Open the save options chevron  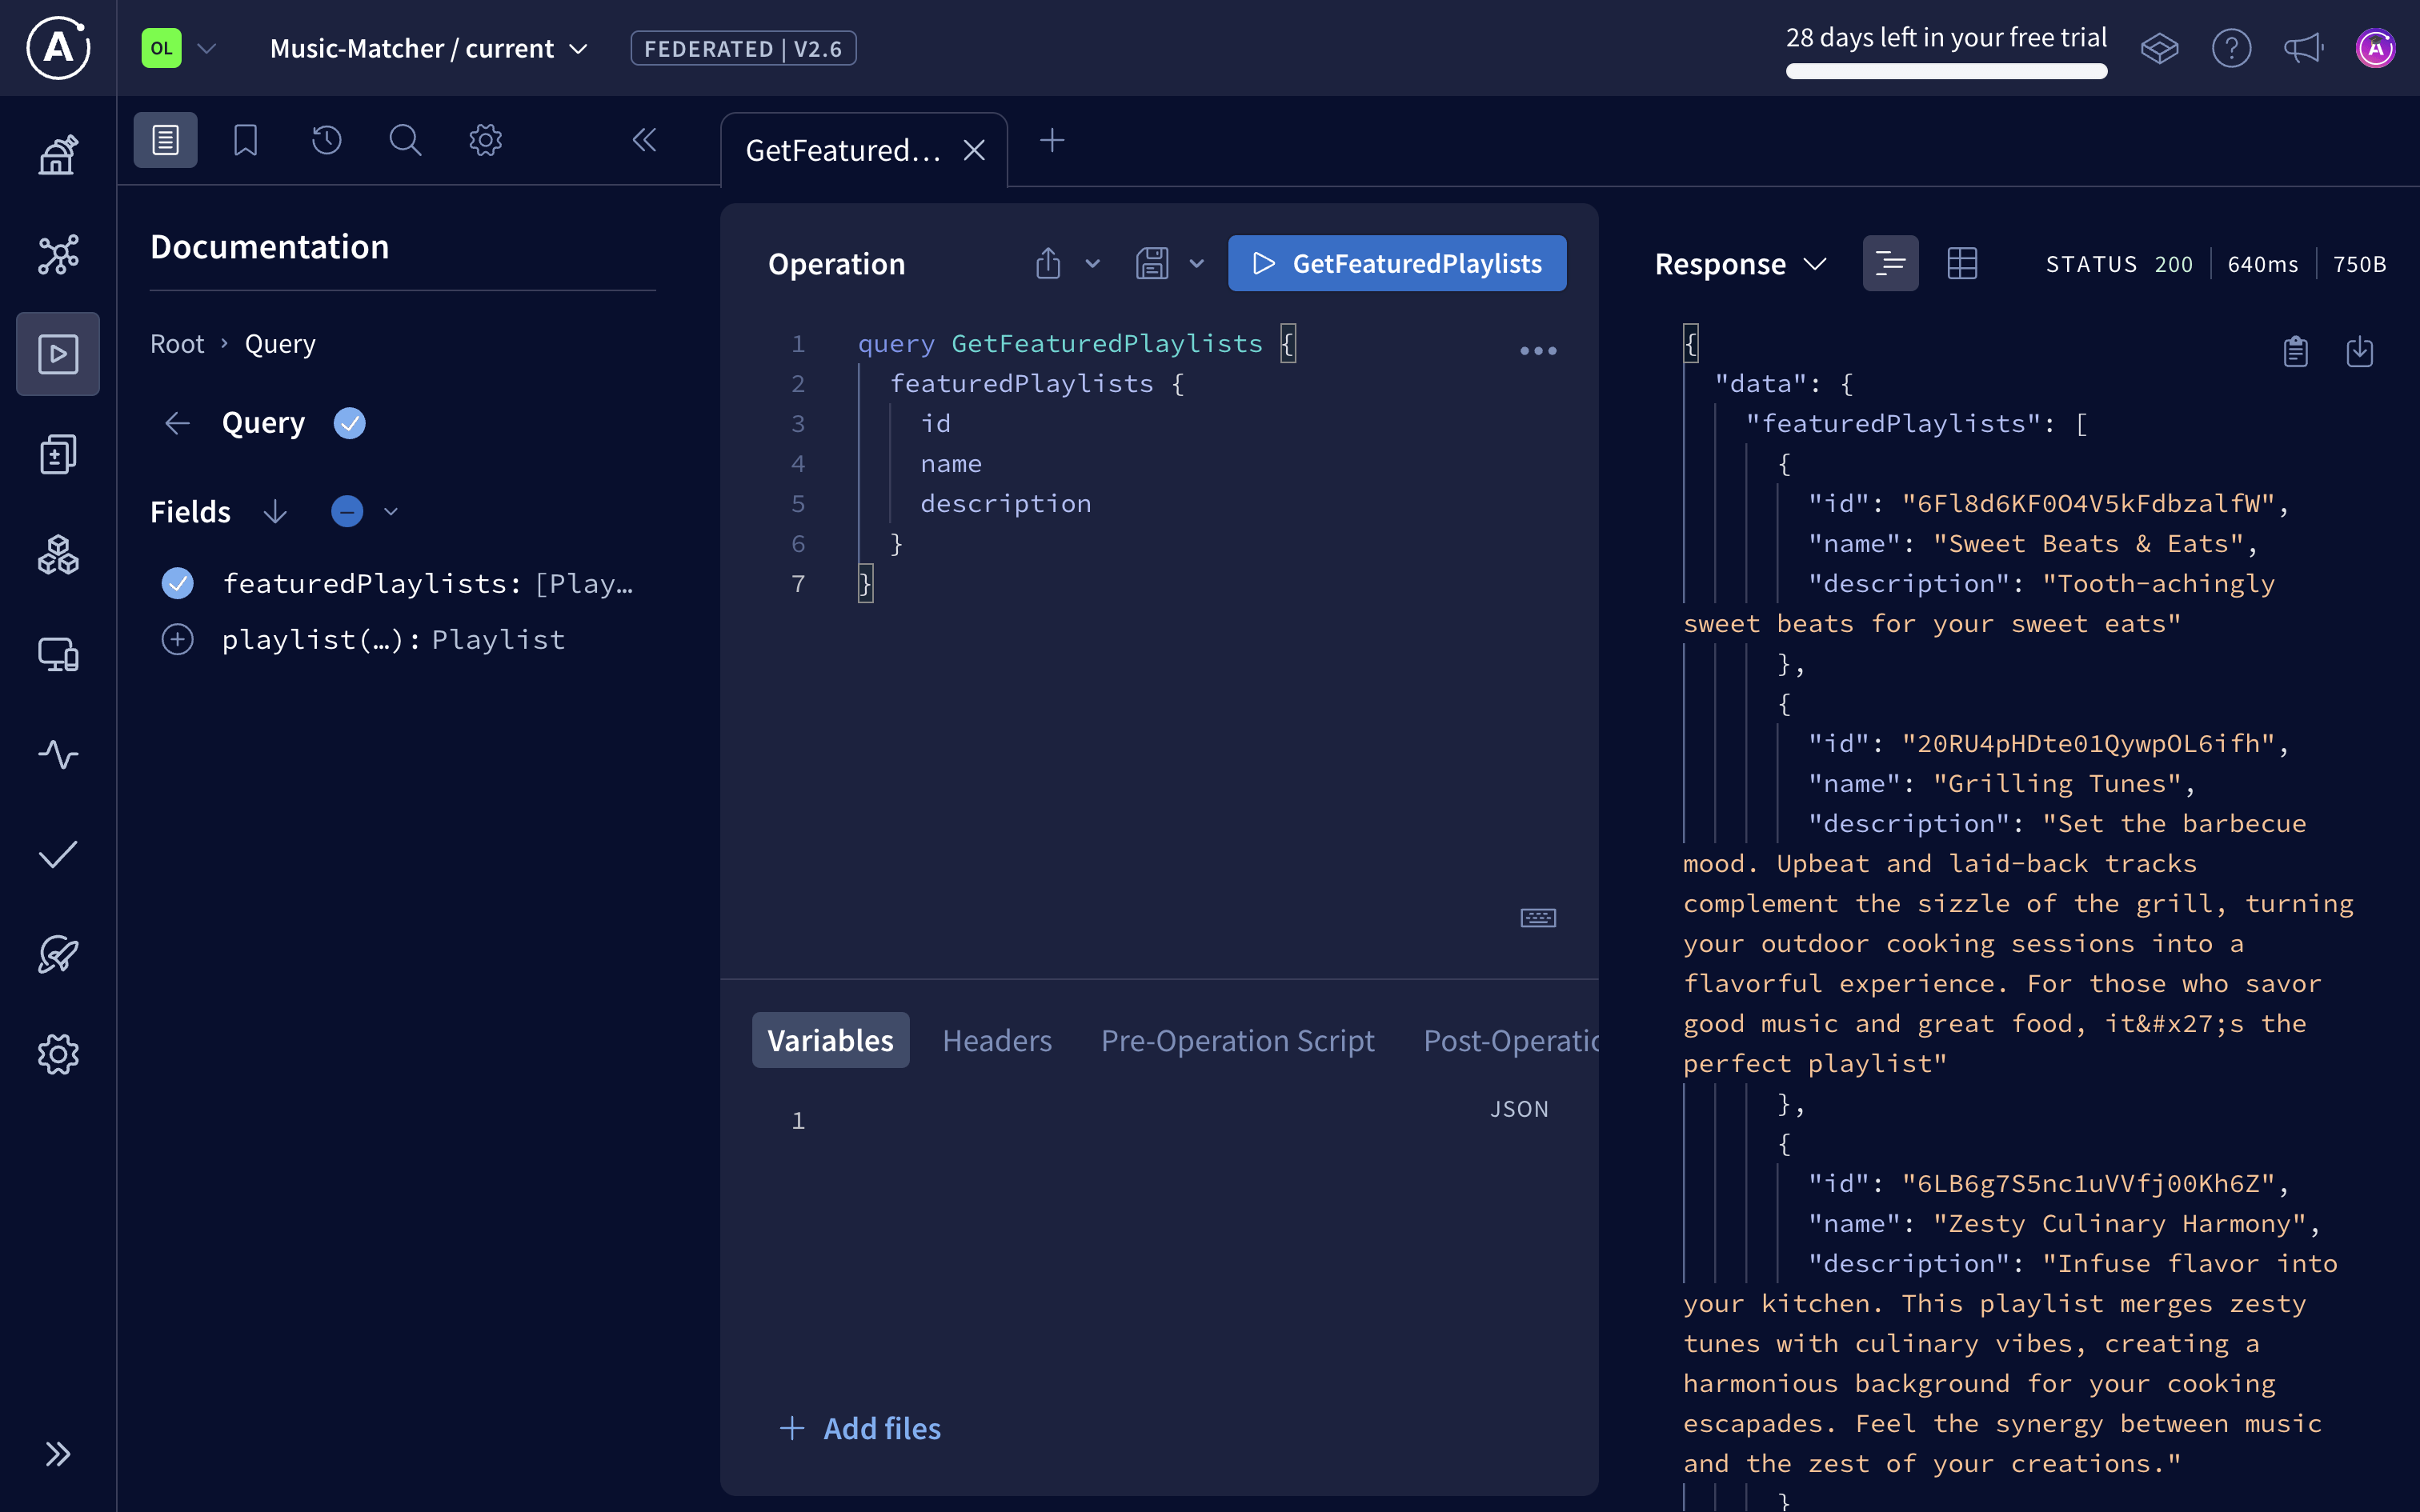tap(1196, 263)
